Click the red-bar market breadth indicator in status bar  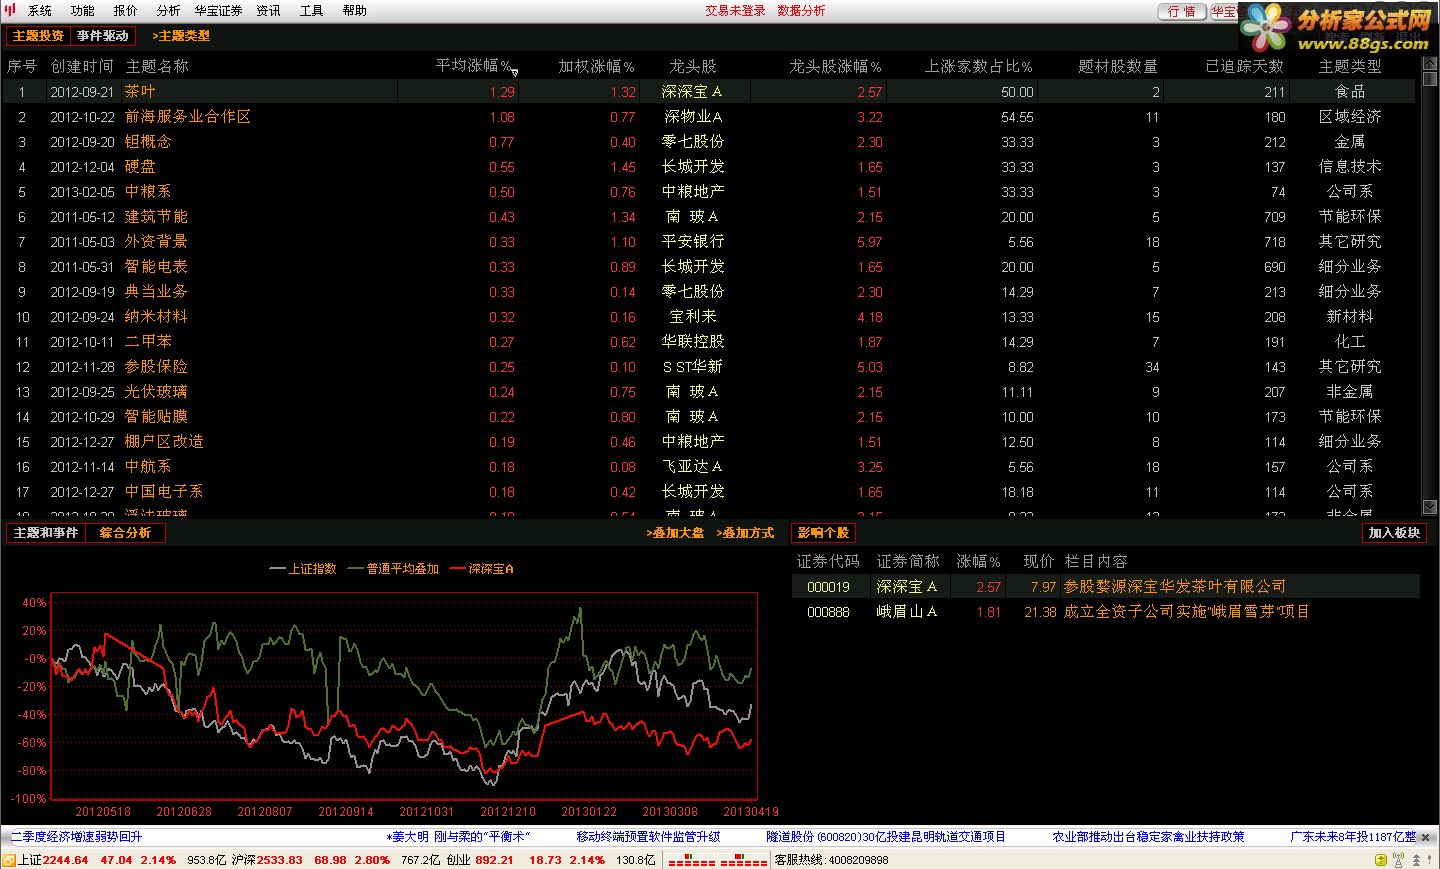click(x=717, y=860)
